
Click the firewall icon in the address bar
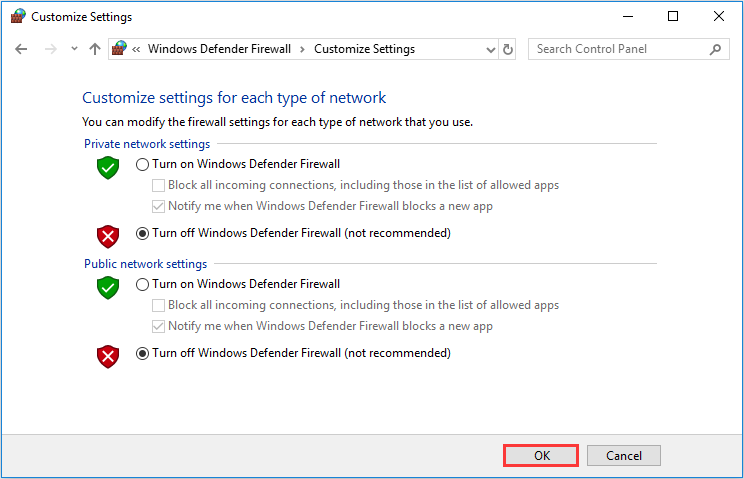(x=120, y=48)
